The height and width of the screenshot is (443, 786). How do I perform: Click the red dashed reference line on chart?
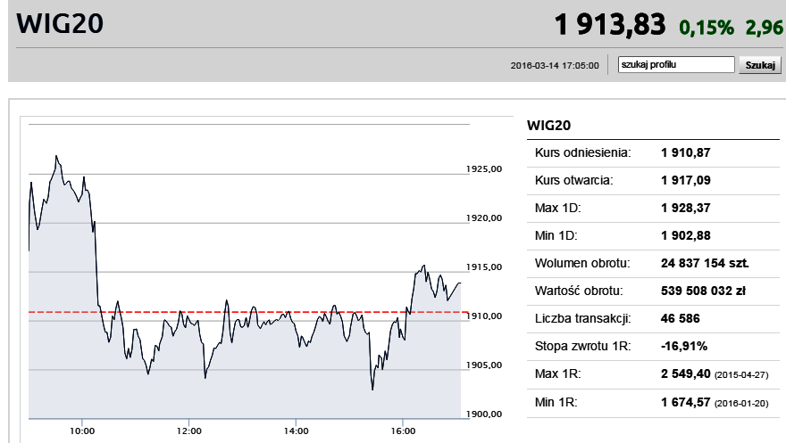pyautogui.click(x=248, y=312)
